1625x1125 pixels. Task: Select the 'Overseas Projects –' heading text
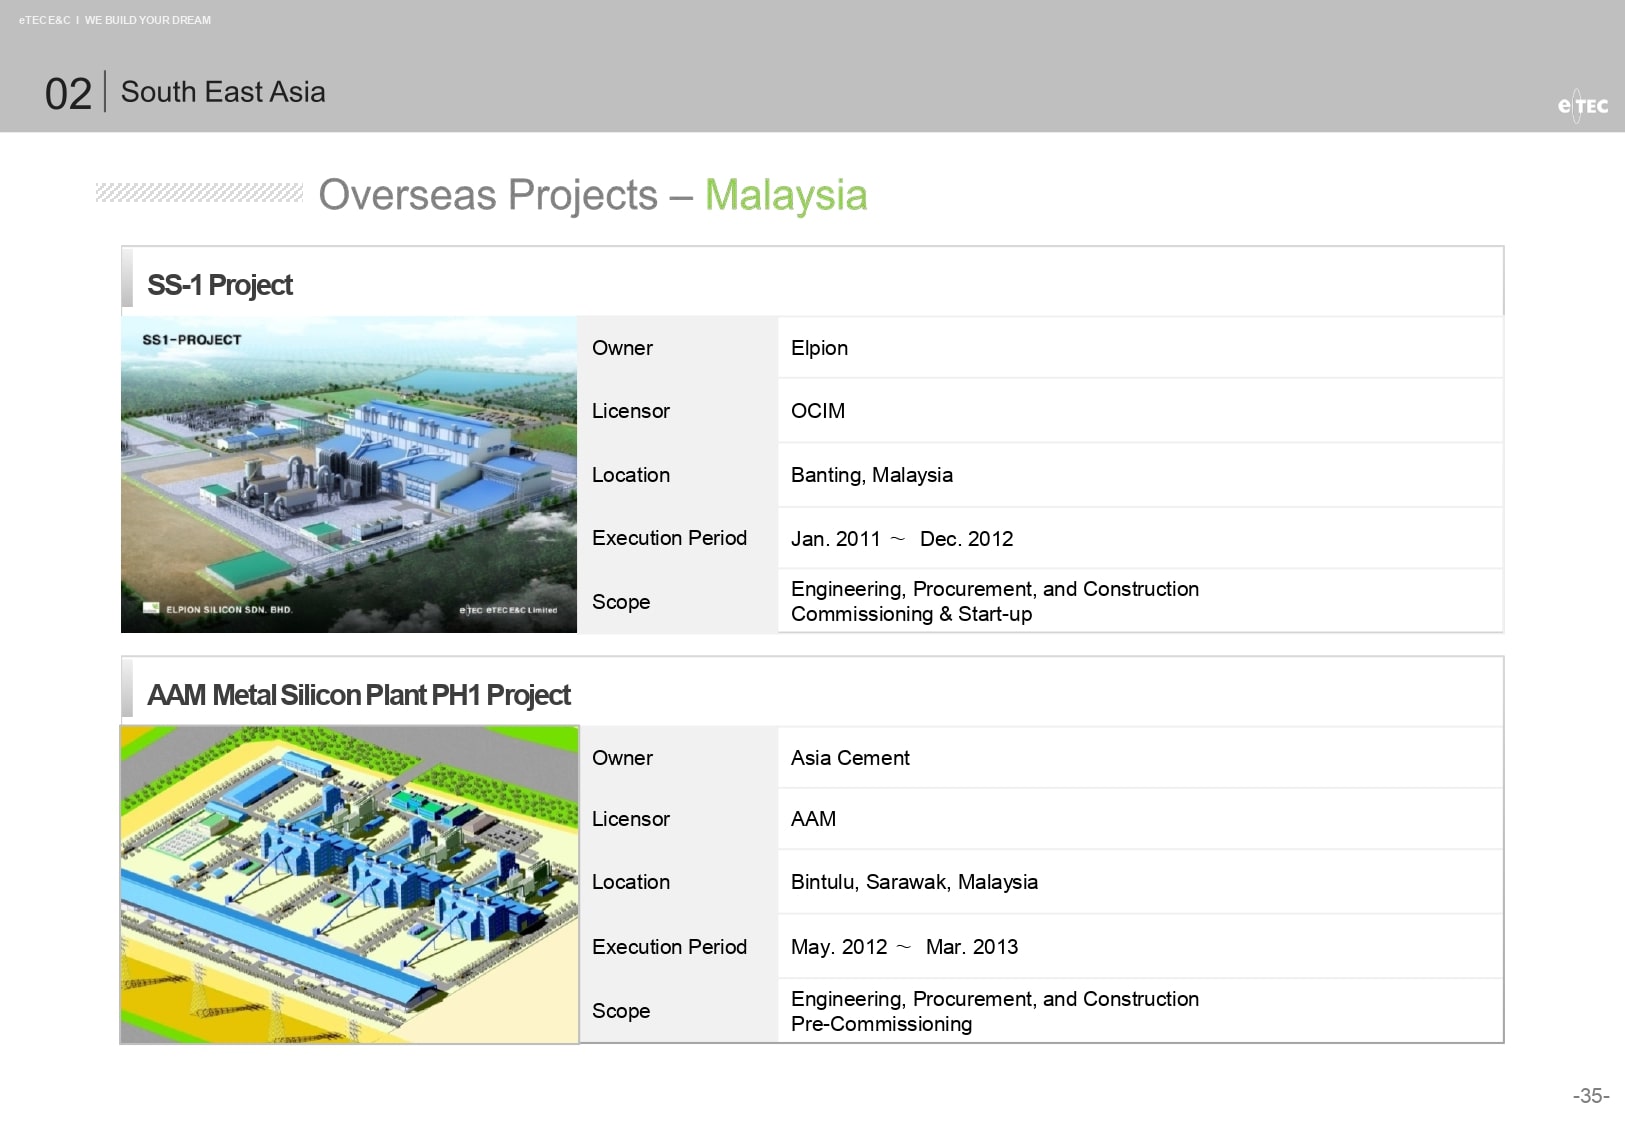[505, 195]
